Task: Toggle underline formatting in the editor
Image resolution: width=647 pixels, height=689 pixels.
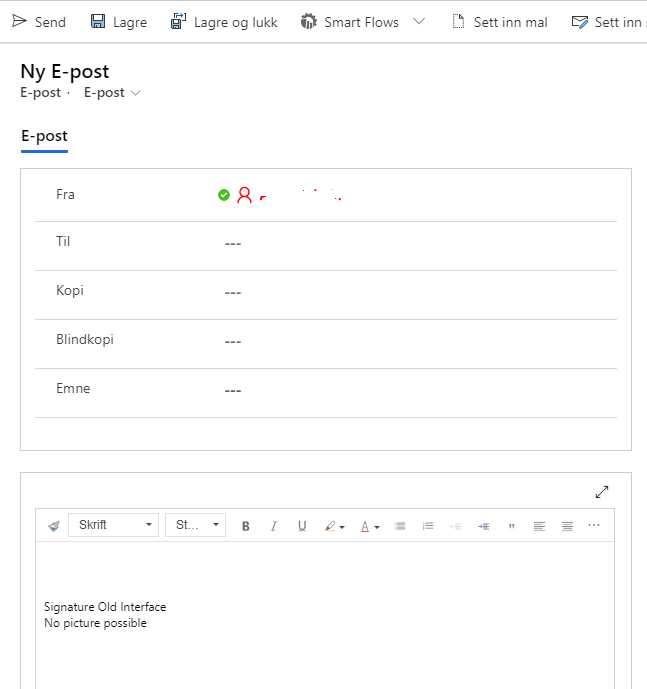Action: [x=302, y=526]
